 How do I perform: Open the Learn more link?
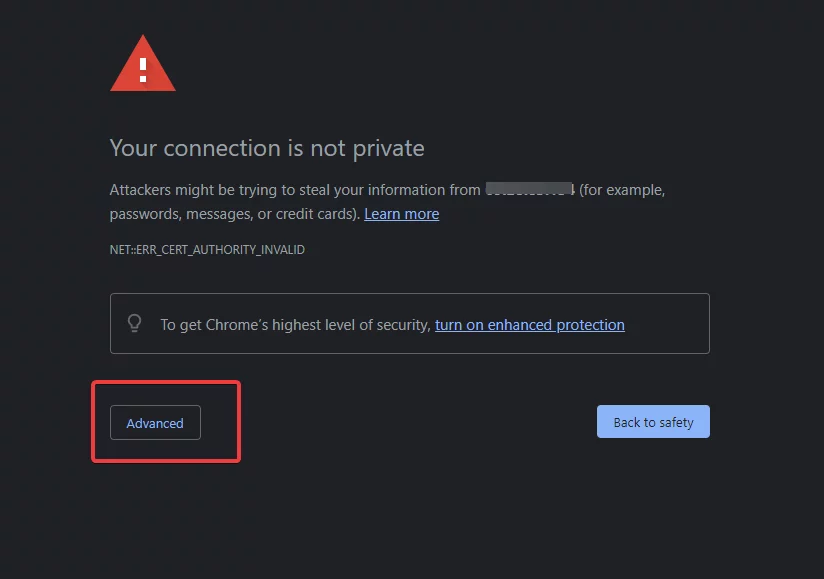pyautogui.click(x=401, y=214)
